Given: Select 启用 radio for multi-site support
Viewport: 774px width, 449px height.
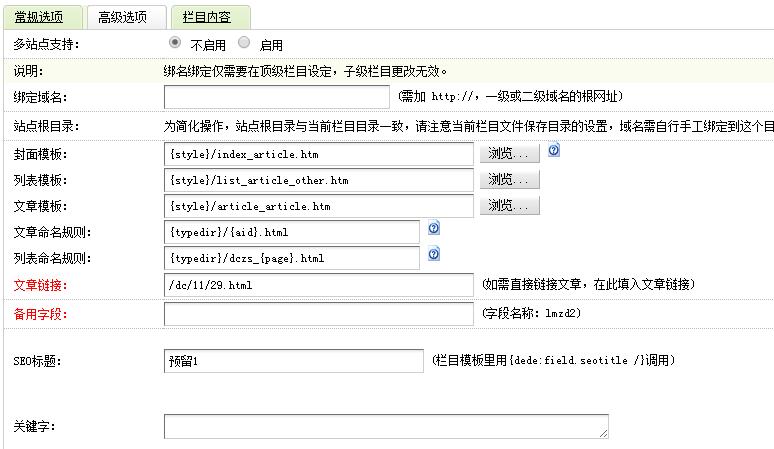Looking at the screenshot, I should pos(244,42).
